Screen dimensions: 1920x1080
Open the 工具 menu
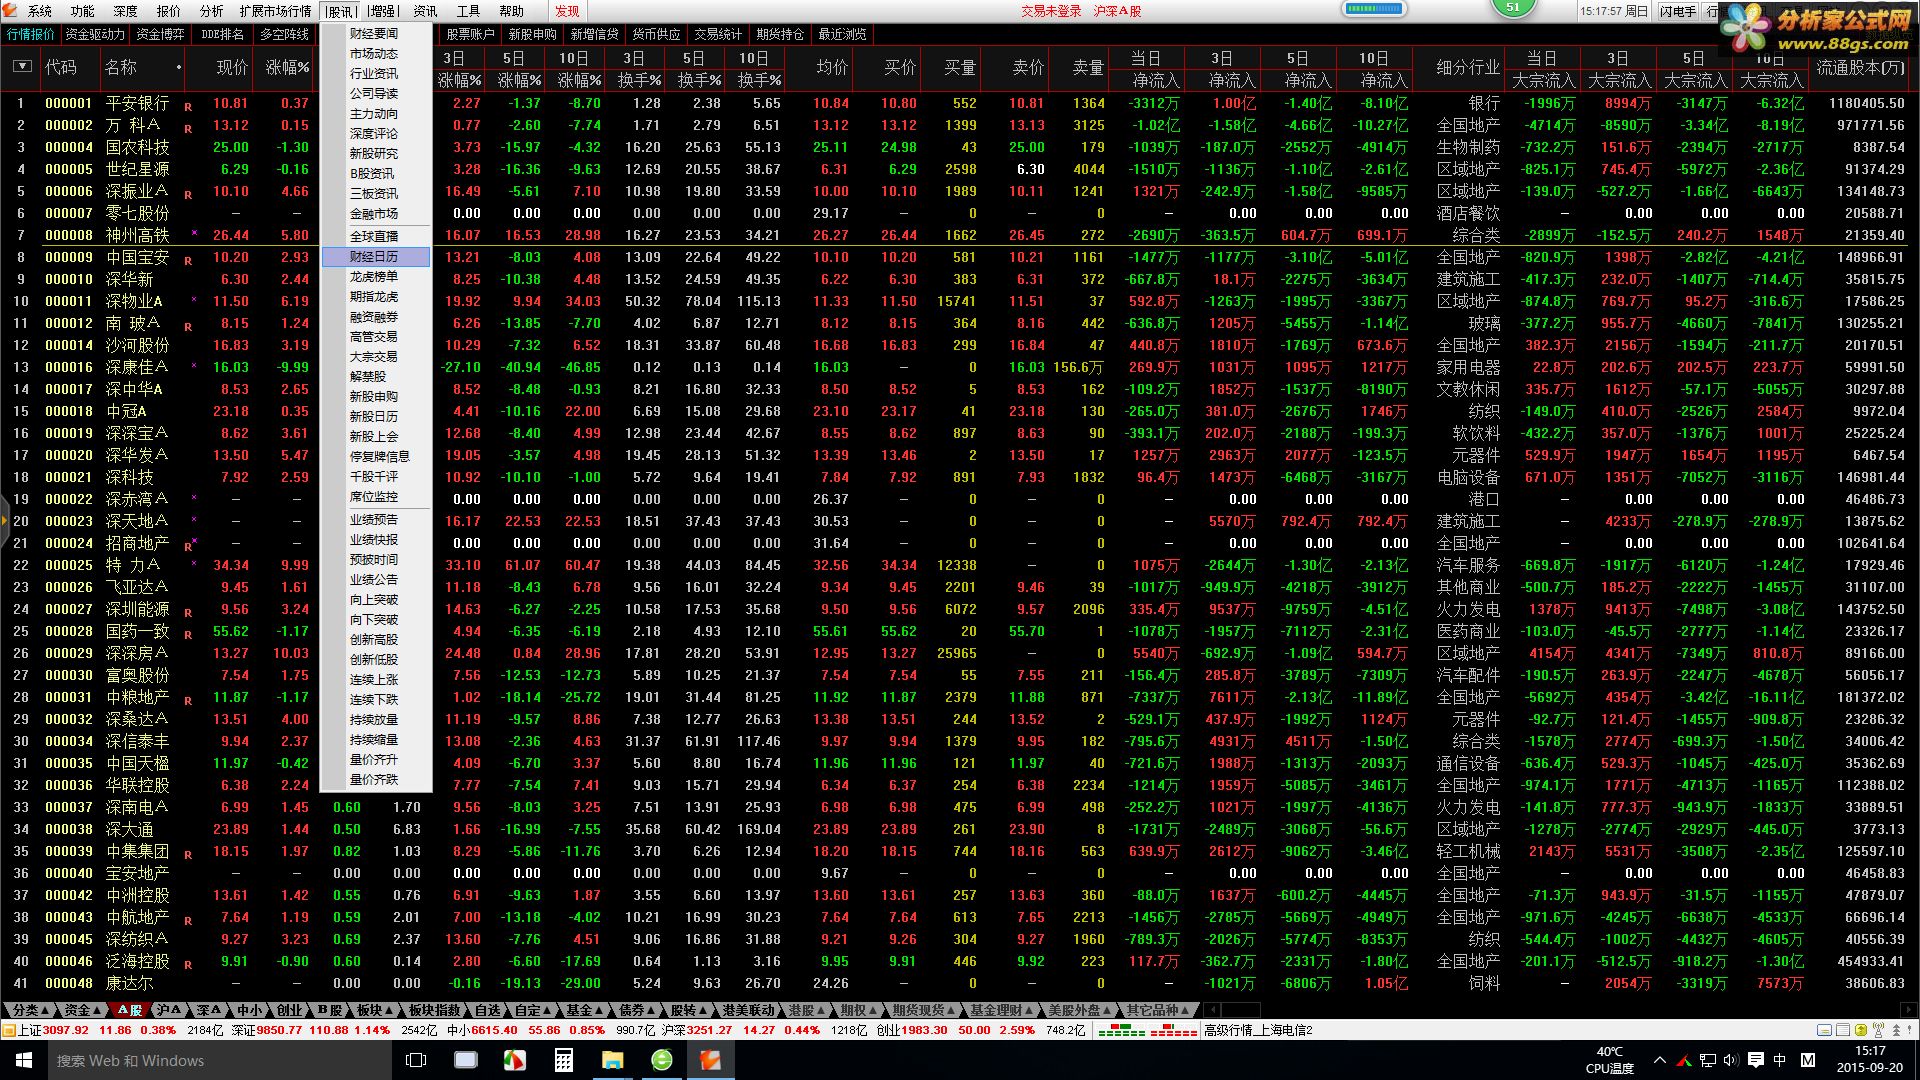click(468, 11)
